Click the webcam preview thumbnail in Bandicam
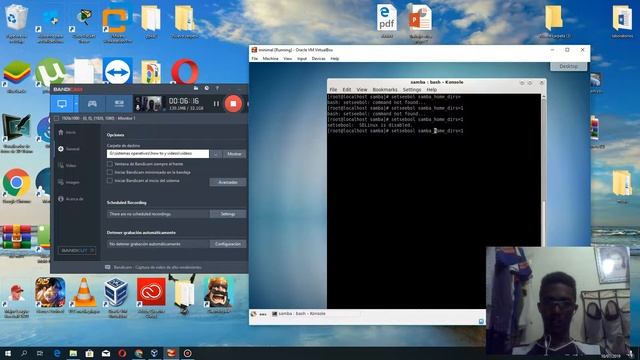Viewport: 640px width, 360px height. tap(151, 104)
